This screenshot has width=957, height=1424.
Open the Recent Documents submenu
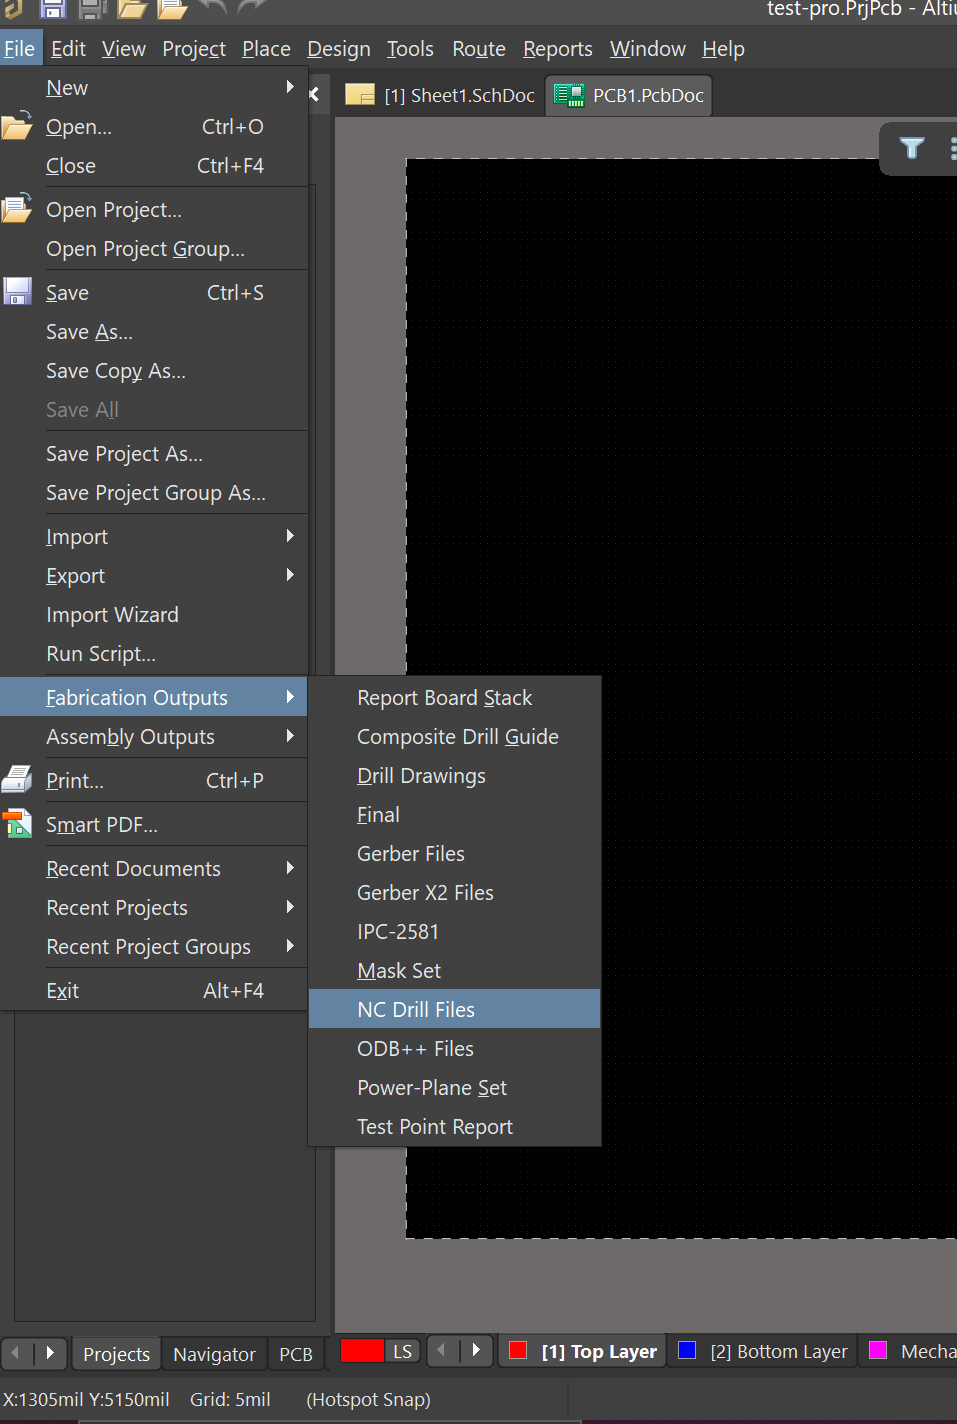(133, 868)
